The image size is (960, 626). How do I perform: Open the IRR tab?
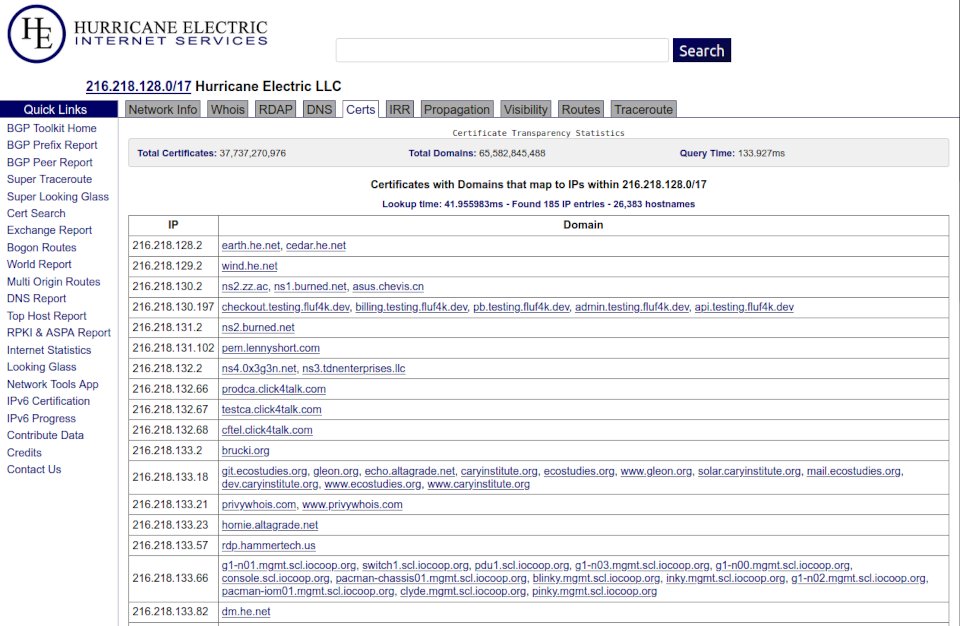[x=400, y=109]
